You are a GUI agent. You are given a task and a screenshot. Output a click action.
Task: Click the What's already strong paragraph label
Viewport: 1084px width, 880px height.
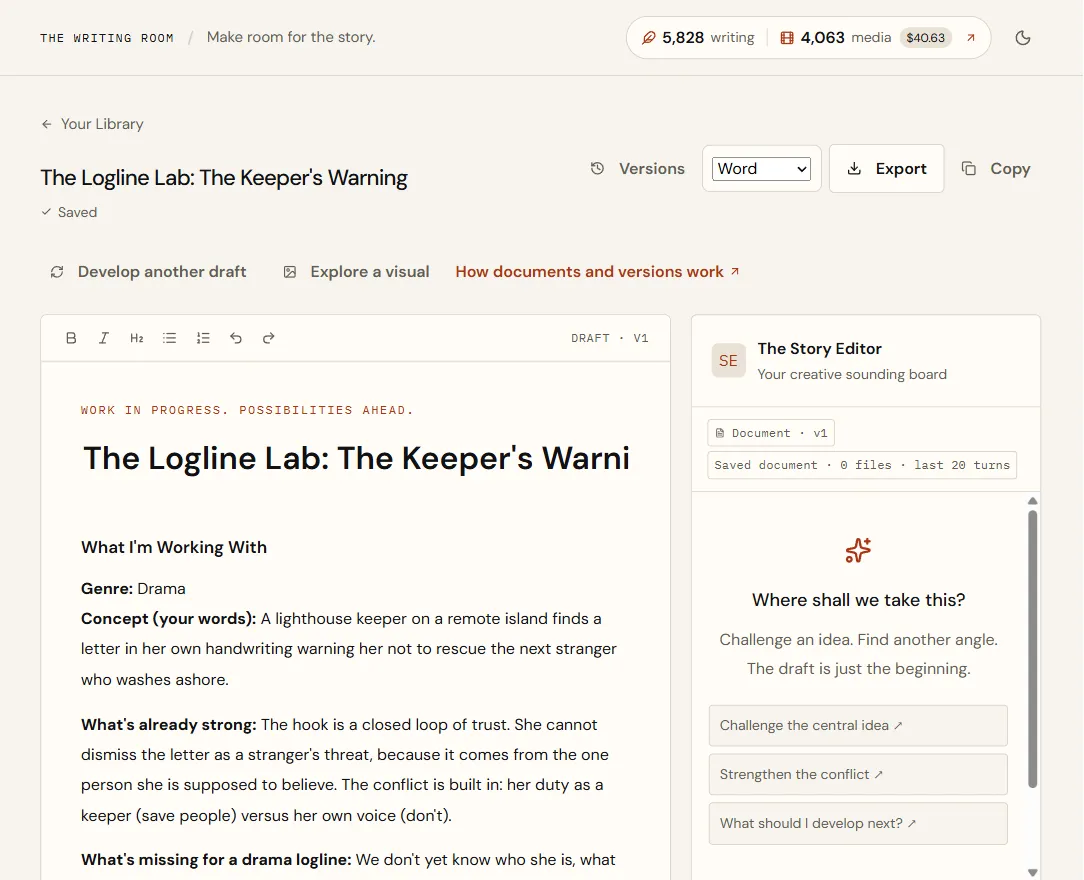coord(169,724)
